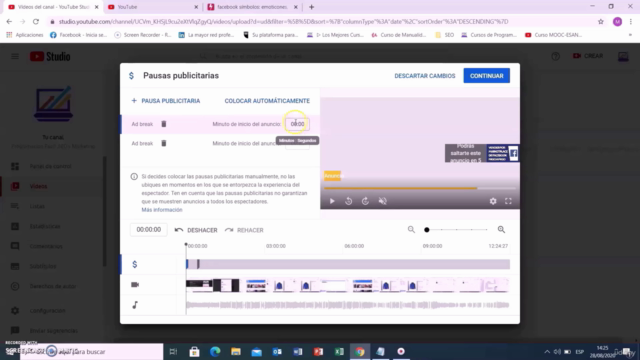The width and height of the screenshot is (640, 360).
Task: Open the help question mark icon
Action: (x=556, y=56)
